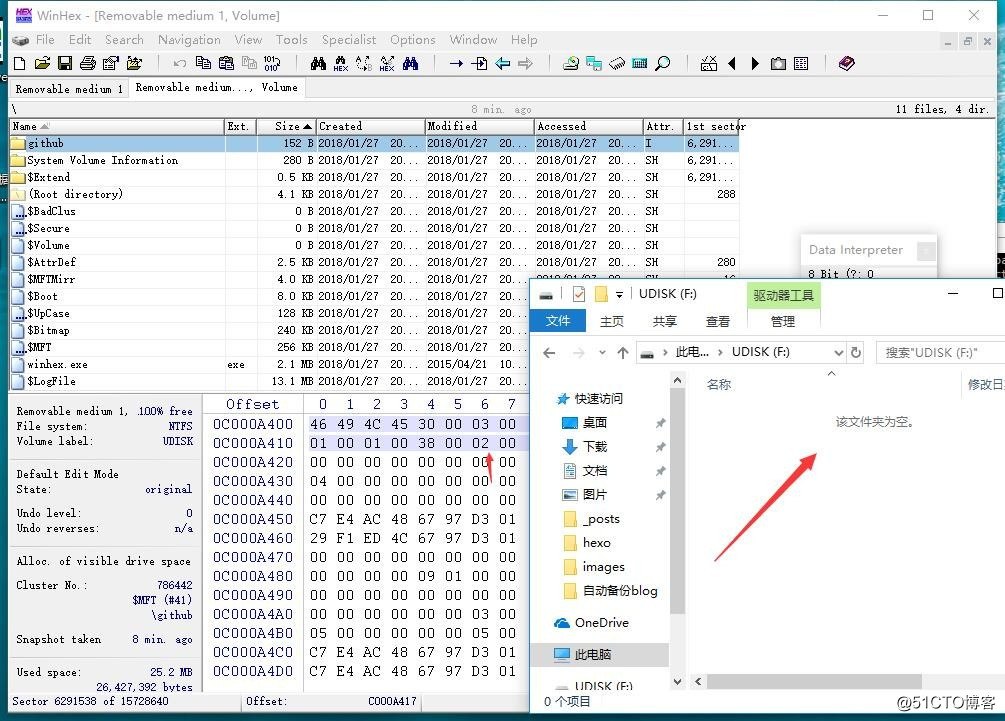Click the Open disk icon
The width and height of the screenshot is (1005, 721).
pyautogui.click(x=570, y=63)
